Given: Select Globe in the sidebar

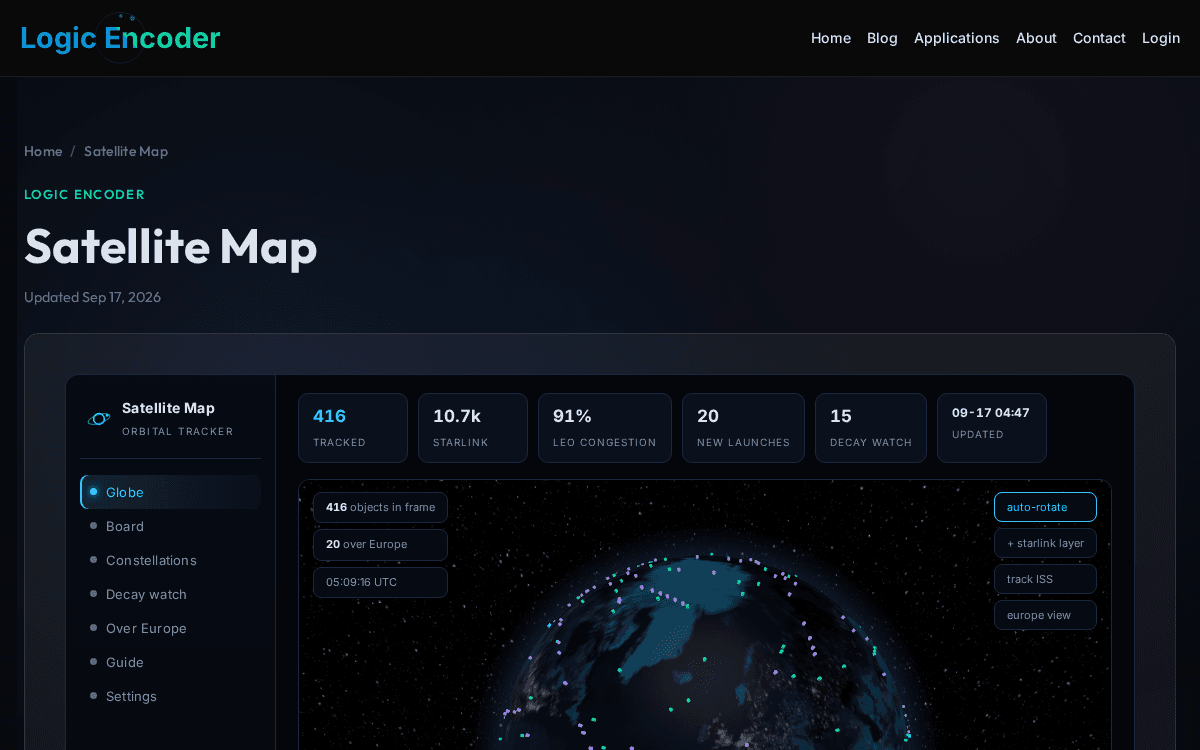Looking at the screenshot, I should (171, 492).
